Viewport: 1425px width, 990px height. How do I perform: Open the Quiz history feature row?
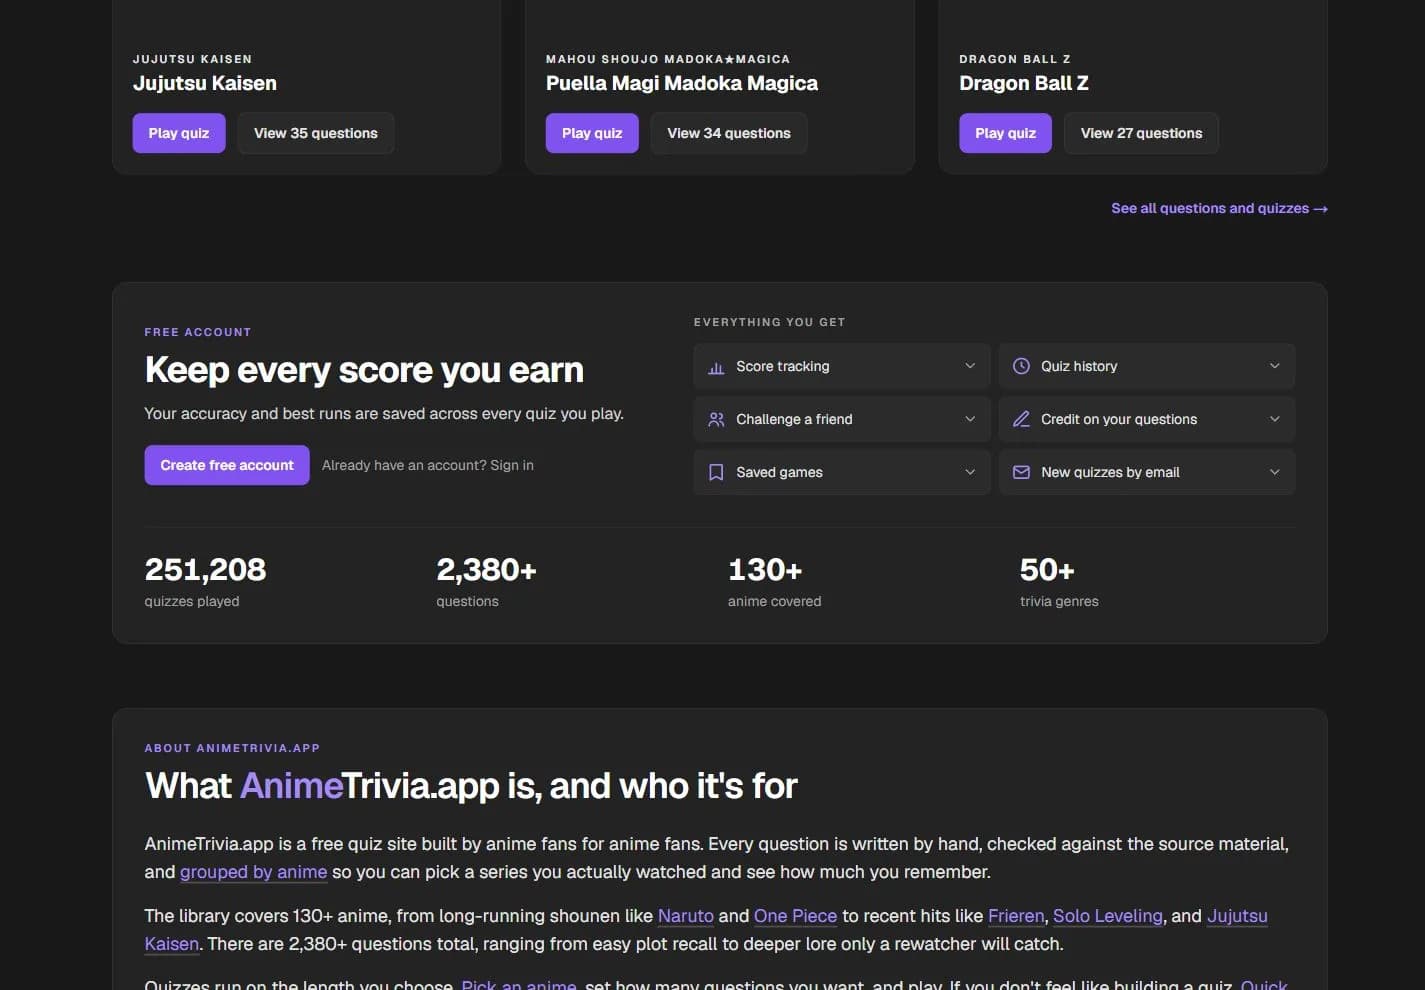(x=1147, y=367)
